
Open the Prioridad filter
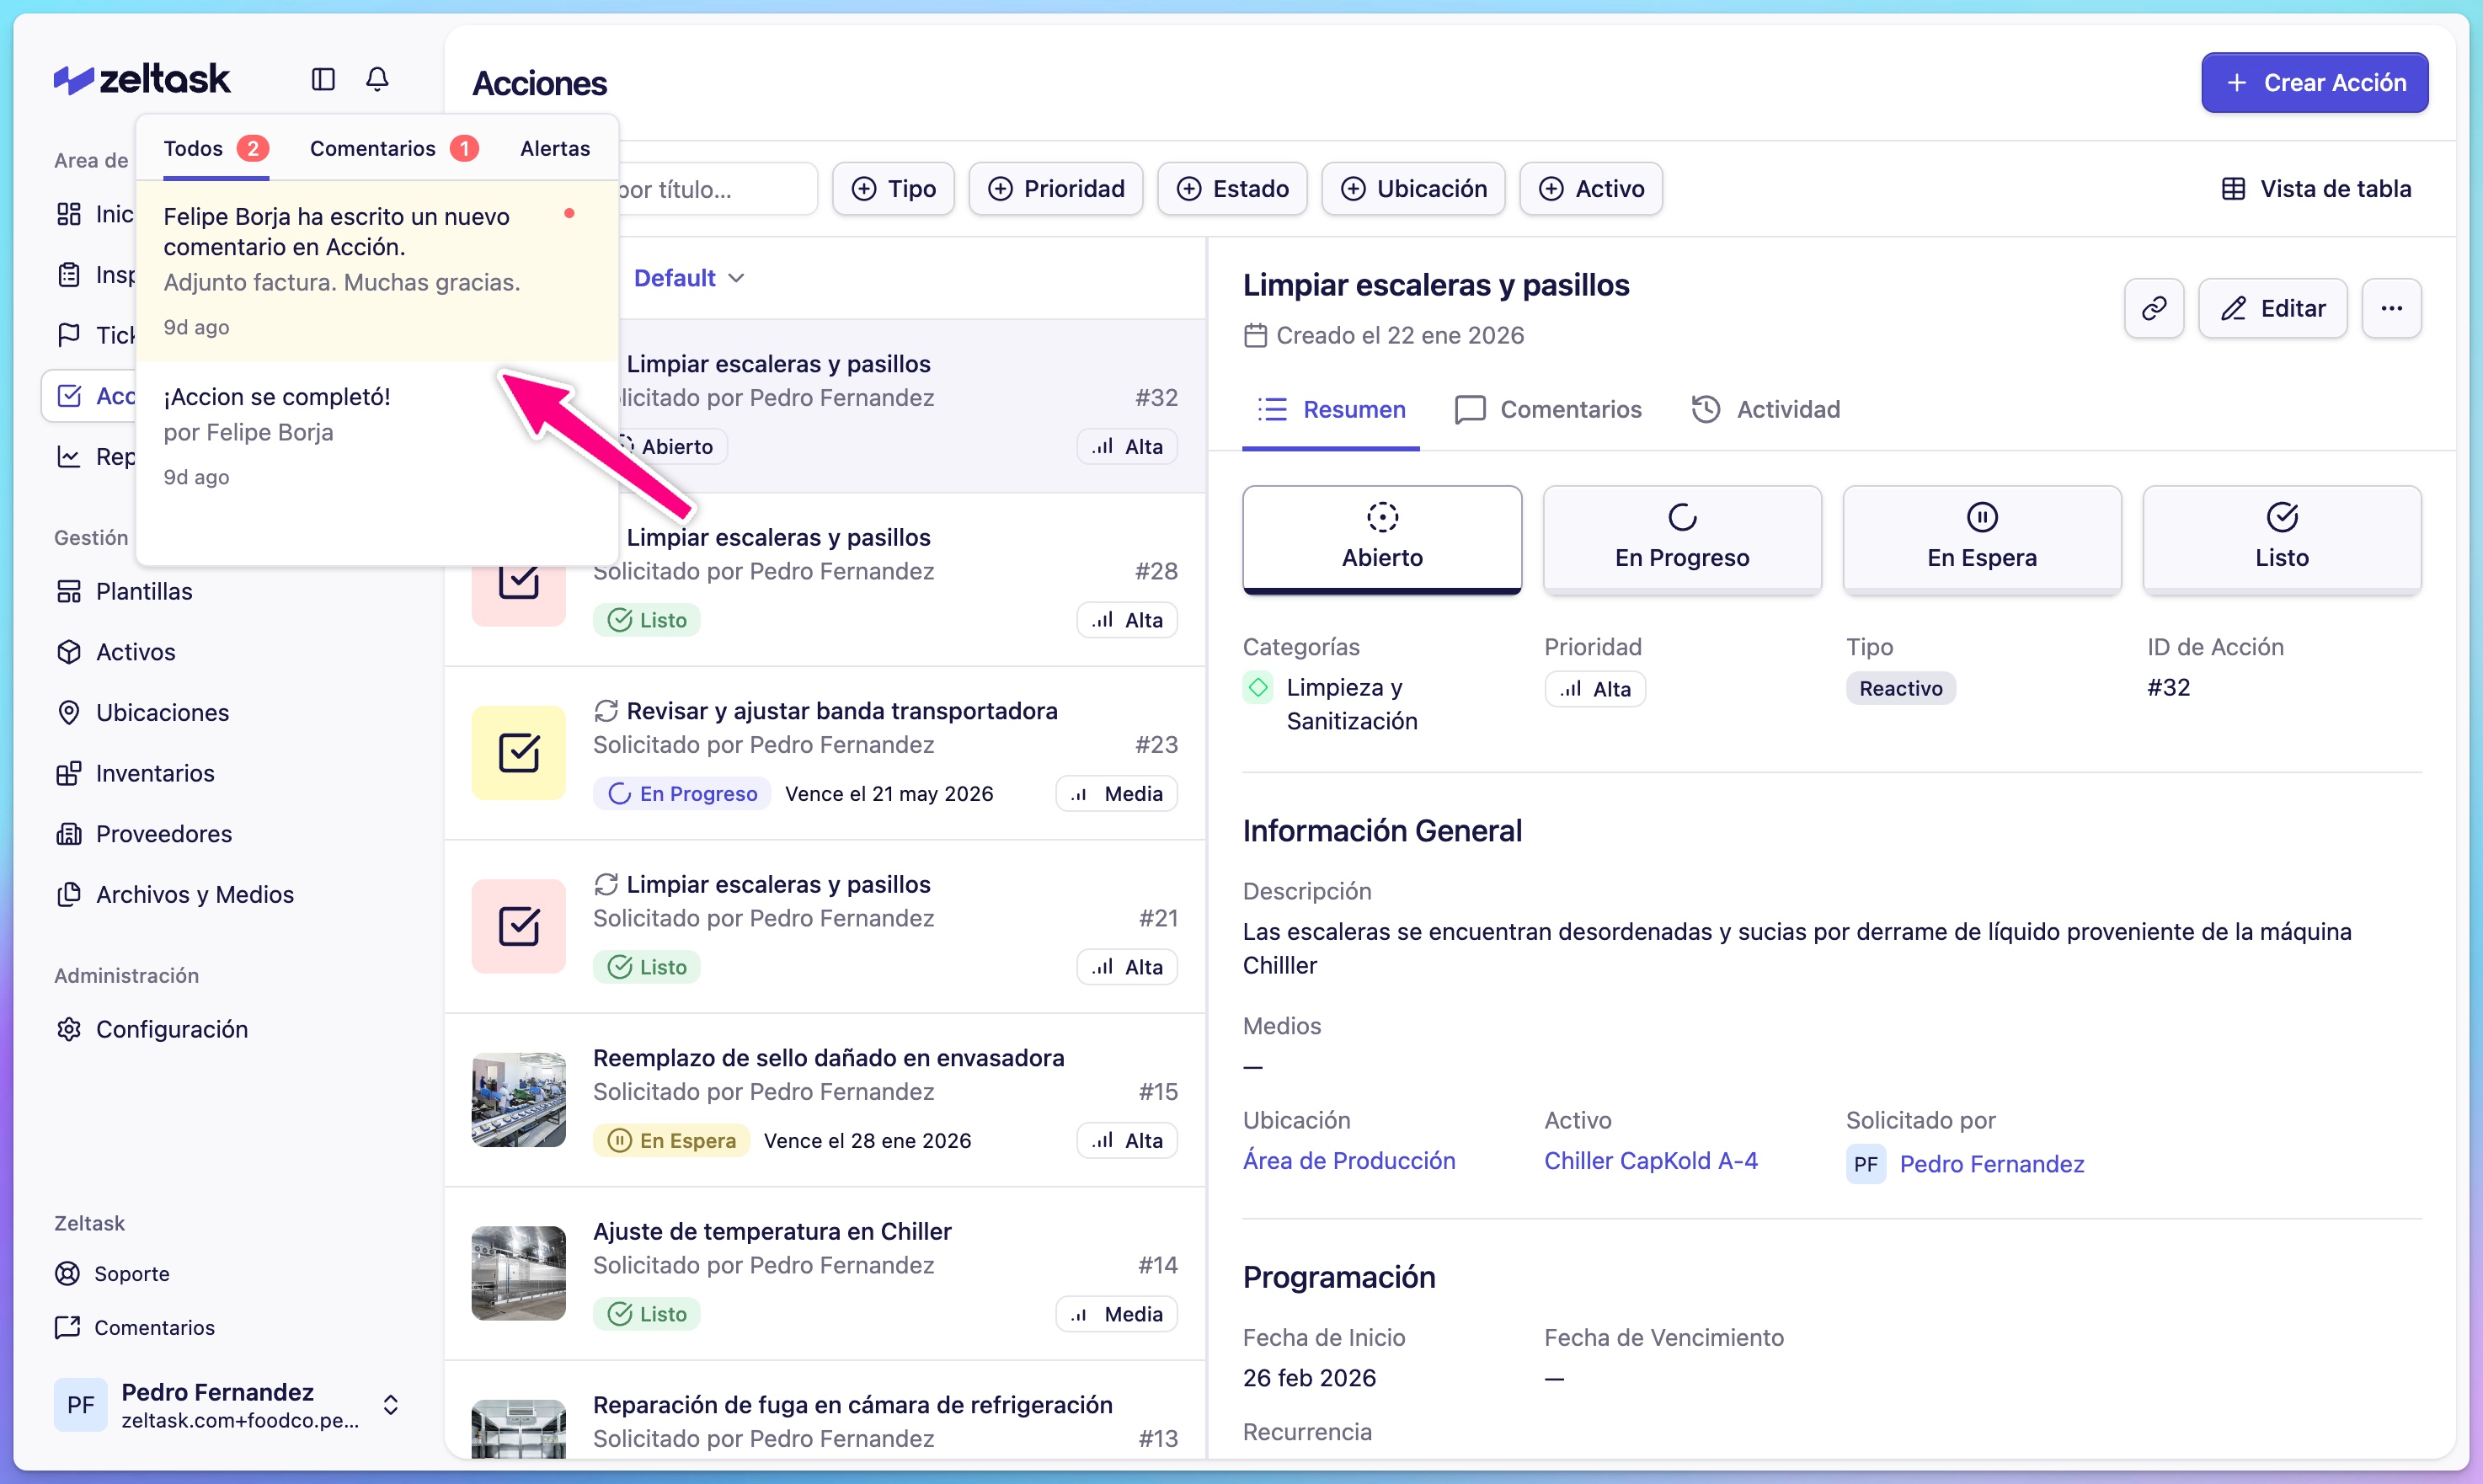(x=1055, y=188)
